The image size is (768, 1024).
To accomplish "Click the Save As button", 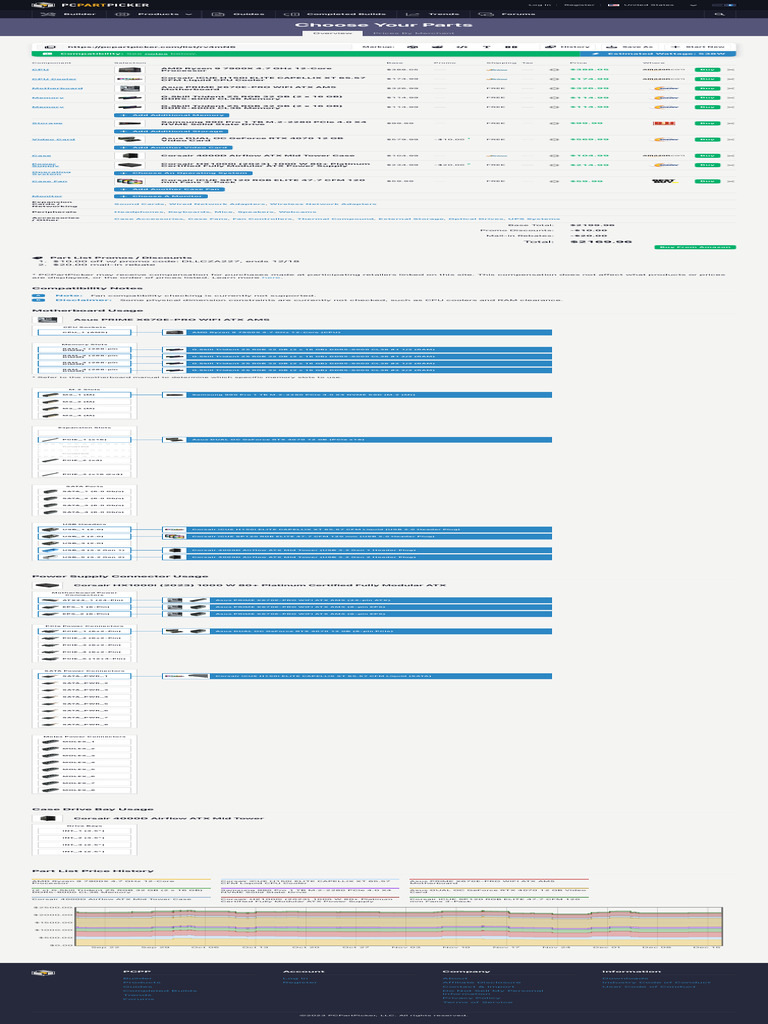I will coord(629,47).
